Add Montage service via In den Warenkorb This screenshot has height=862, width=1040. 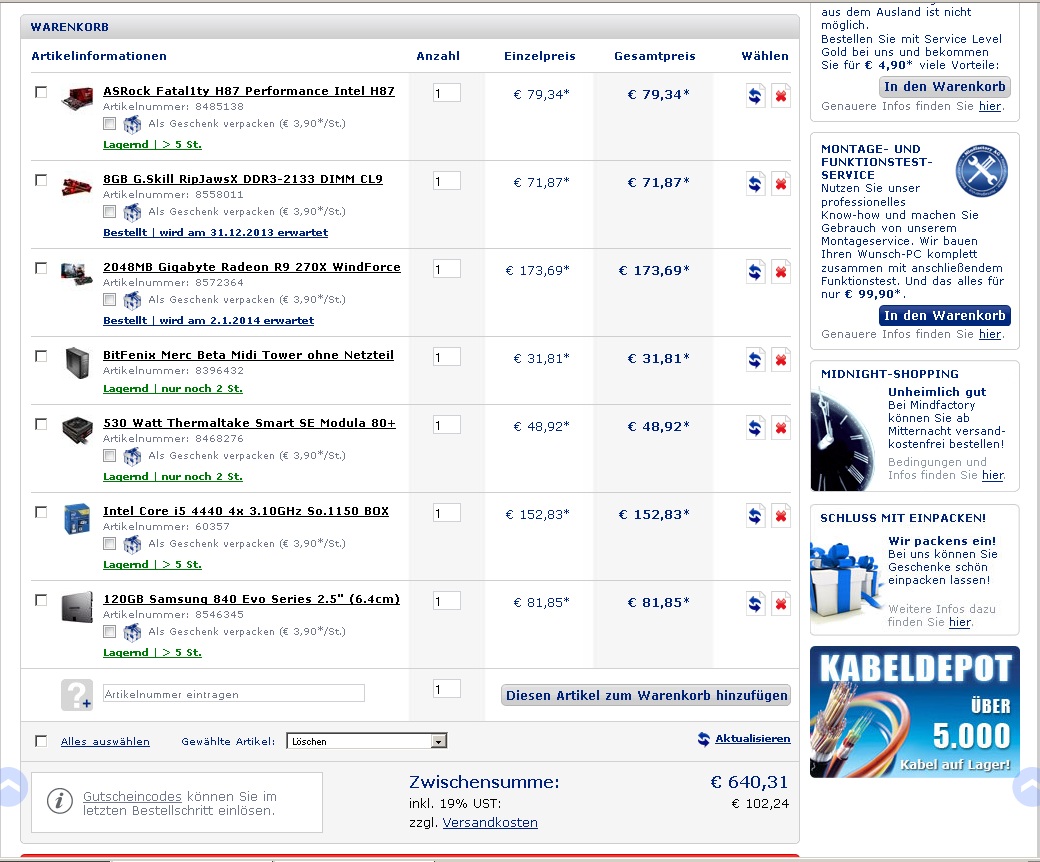coord(945,316)
